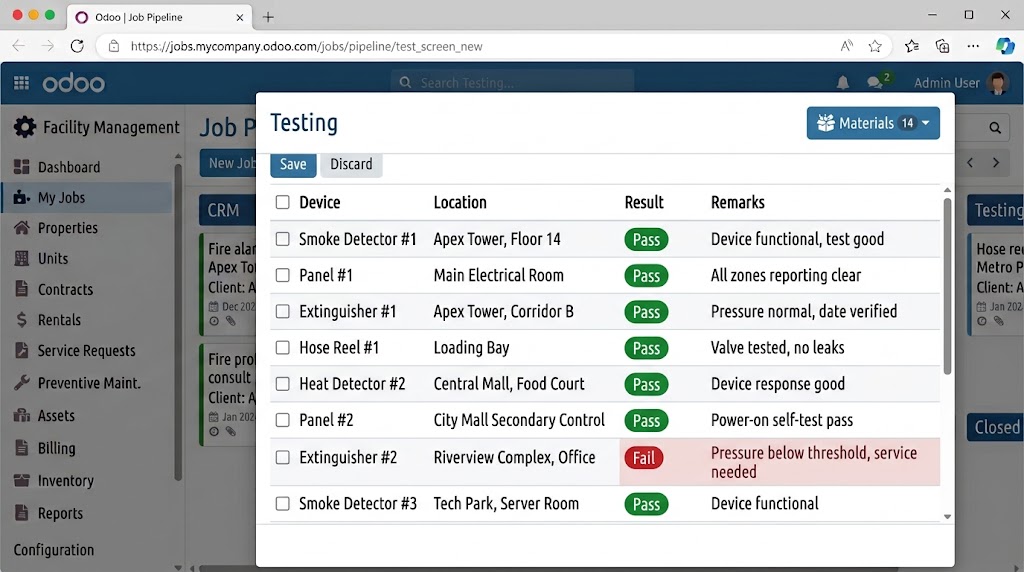Click the CRM stage header

[x=227, y=210]
